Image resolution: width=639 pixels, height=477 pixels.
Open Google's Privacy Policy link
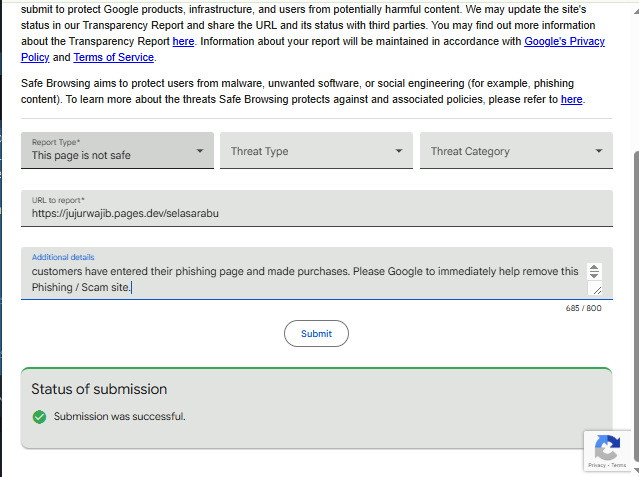(564, 42)
